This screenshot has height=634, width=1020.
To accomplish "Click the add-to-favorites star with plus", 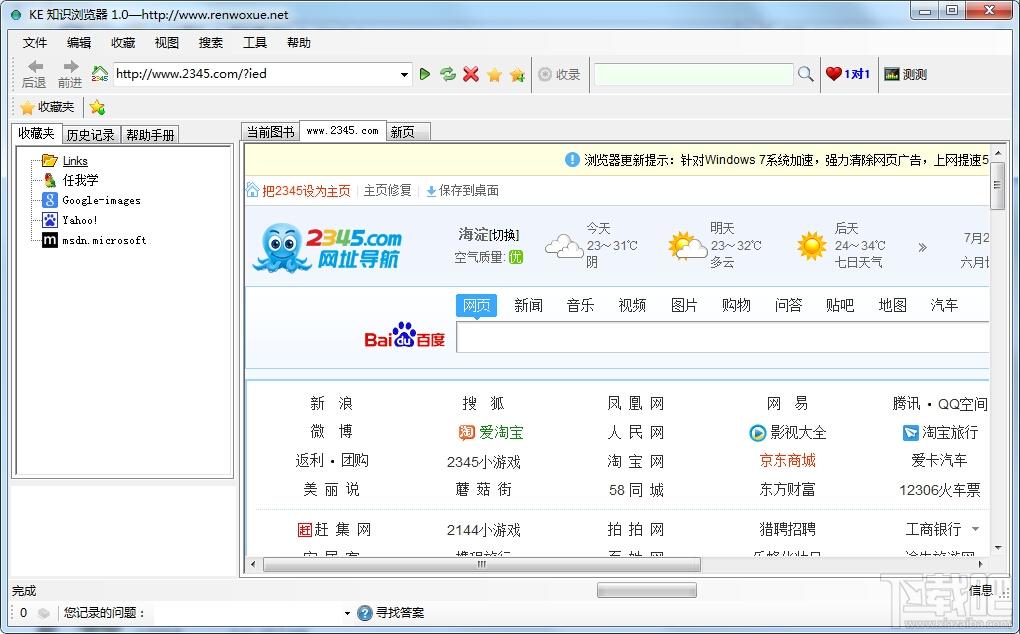I will click(517, 75).
